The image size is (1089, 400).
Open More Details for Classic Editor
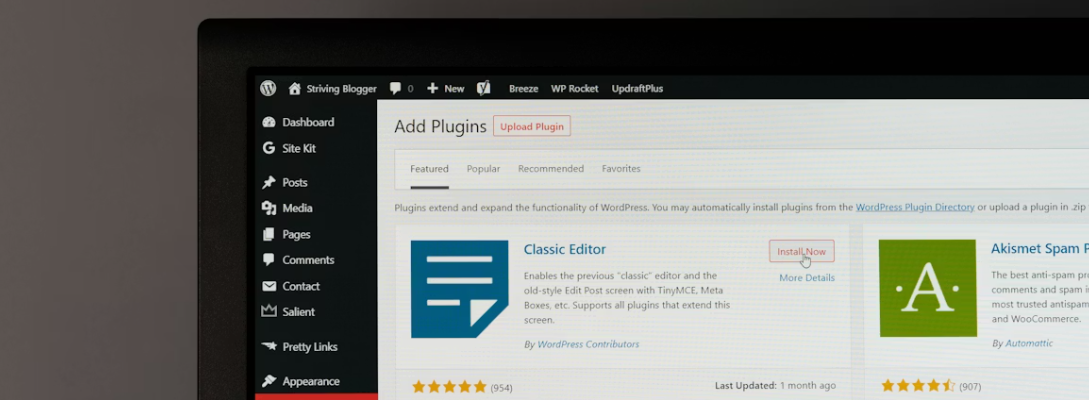pyautogui.click(x=807, y=278)
